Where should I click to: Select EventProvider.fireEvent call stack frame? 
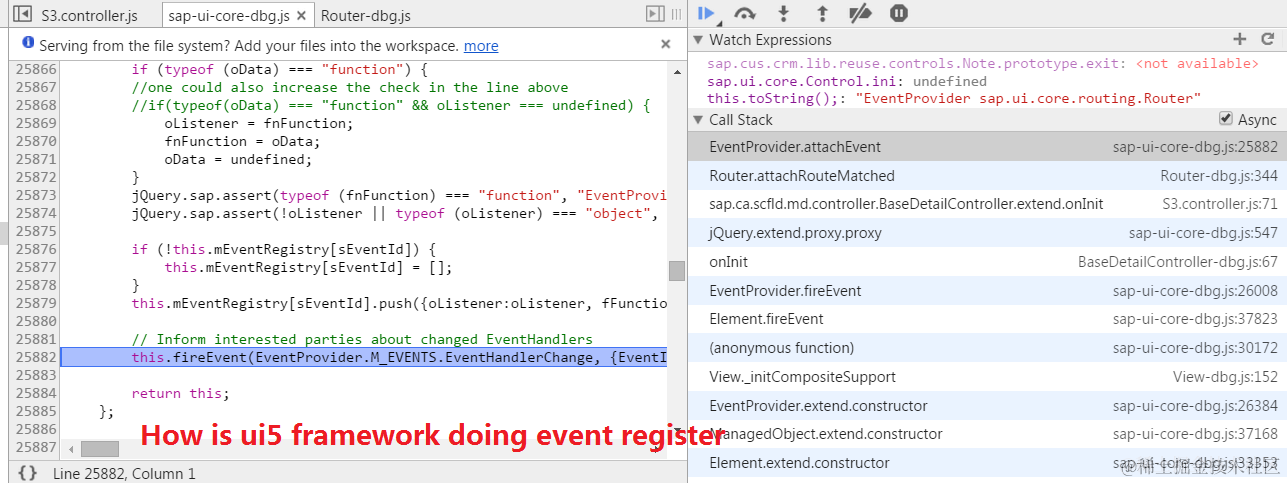click(x=987, y=291)
